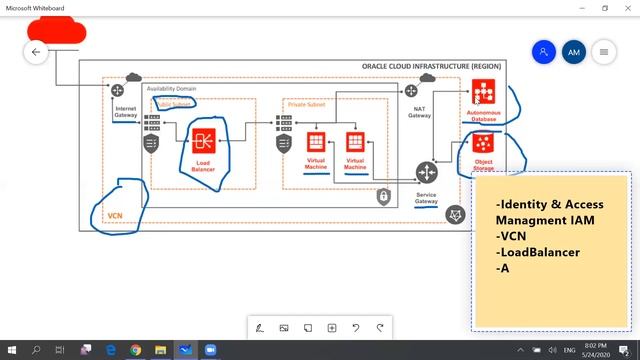Click the Autonomous Database icon
This screenshot has width=640, height=360.
pyautogui.click(x=484, y=91)
